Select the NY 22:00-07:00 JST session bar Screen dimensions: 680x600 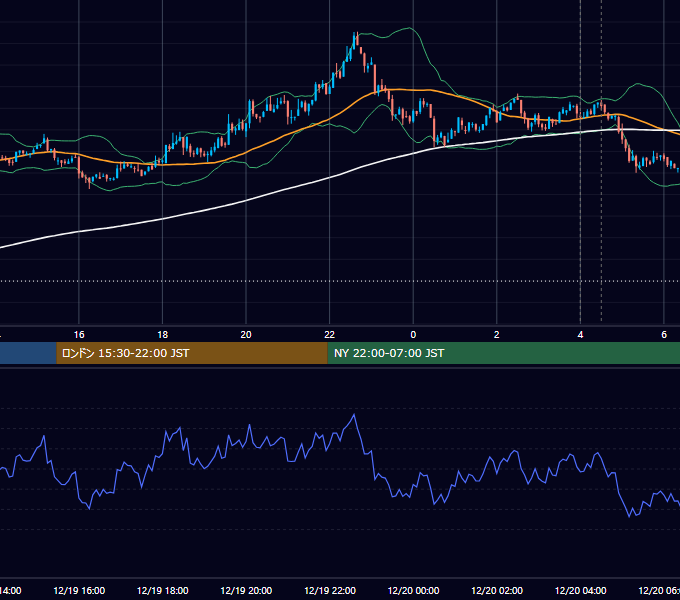coord(503,353)
